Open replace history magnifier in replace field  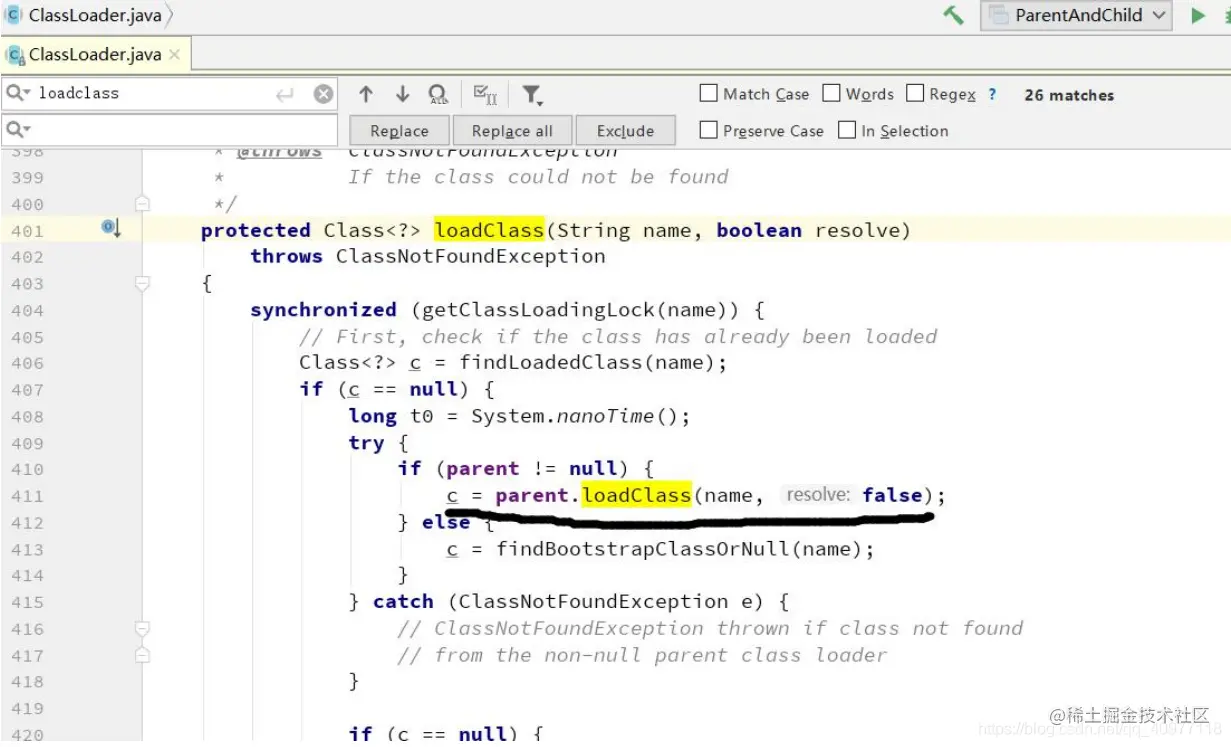(18, 130)
